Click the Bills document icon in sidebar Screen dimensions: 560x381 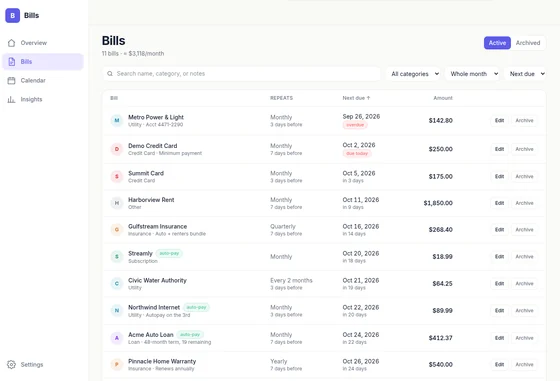coord(11,61)
